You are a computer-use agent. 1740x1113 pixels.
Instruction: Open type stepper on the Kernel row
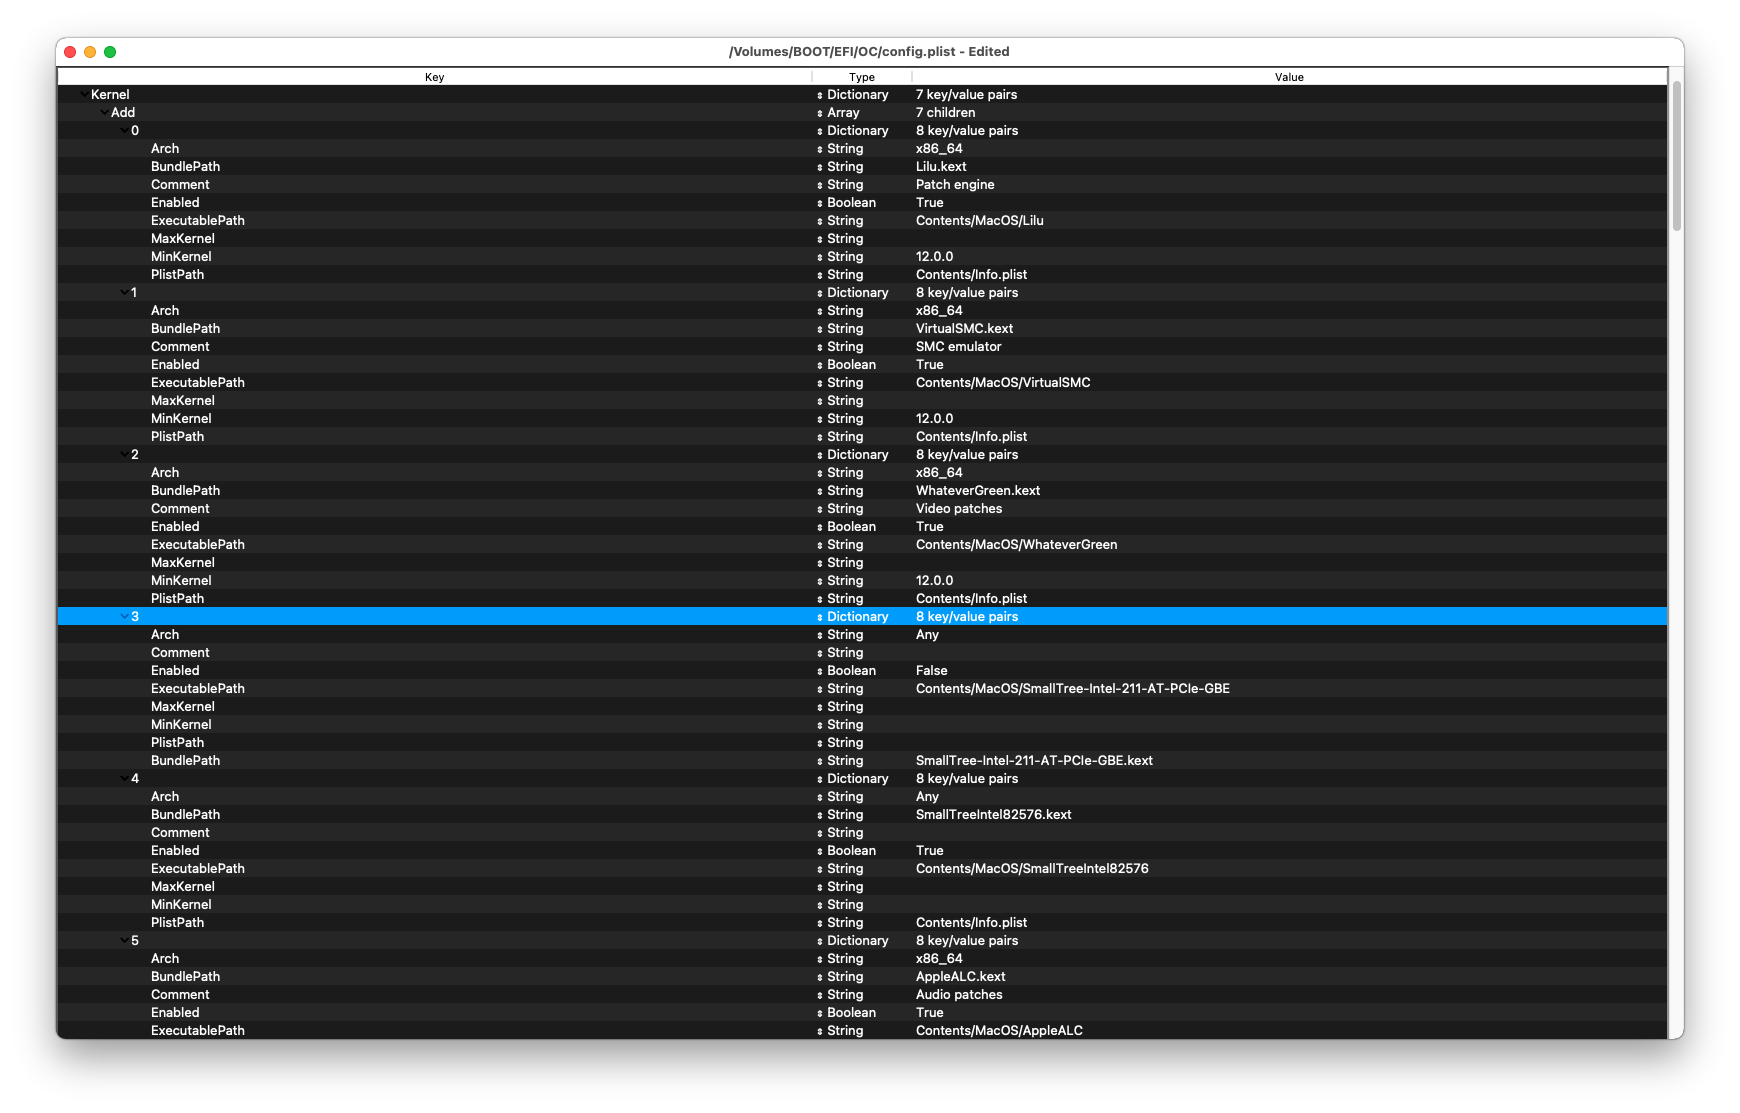(820, 95)
